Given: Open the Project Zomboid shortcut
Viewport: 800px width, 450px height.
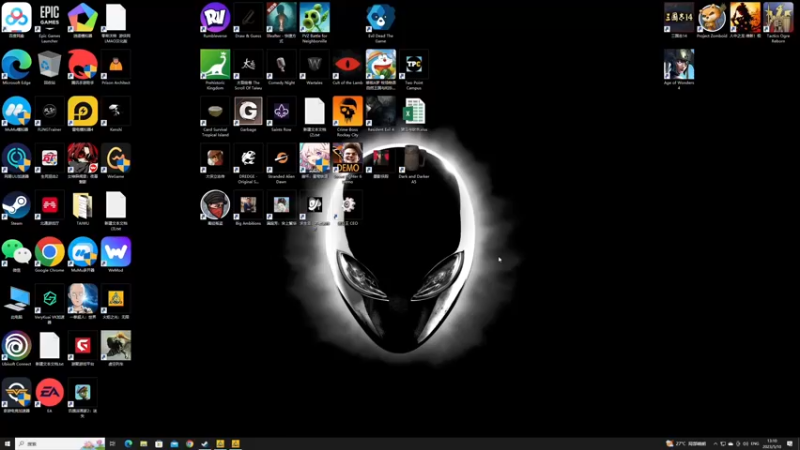Looking at the screenshot, I should [712, 21].
